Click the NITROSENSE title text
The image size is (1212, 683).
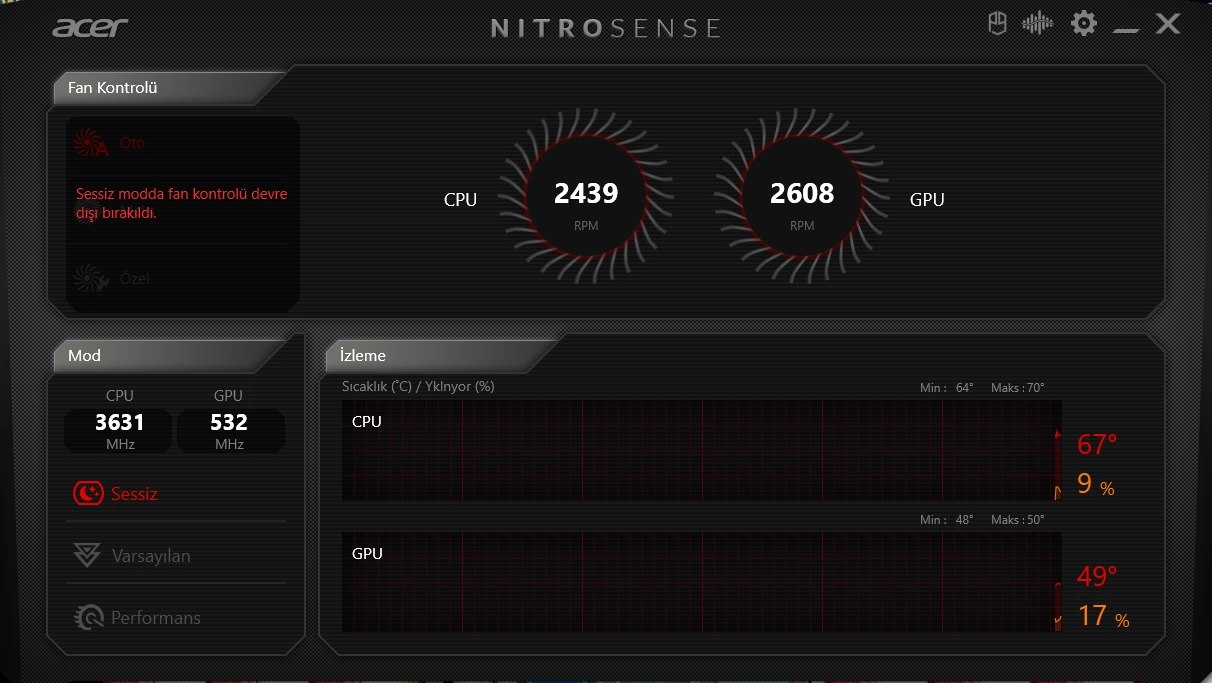(606, 27)
